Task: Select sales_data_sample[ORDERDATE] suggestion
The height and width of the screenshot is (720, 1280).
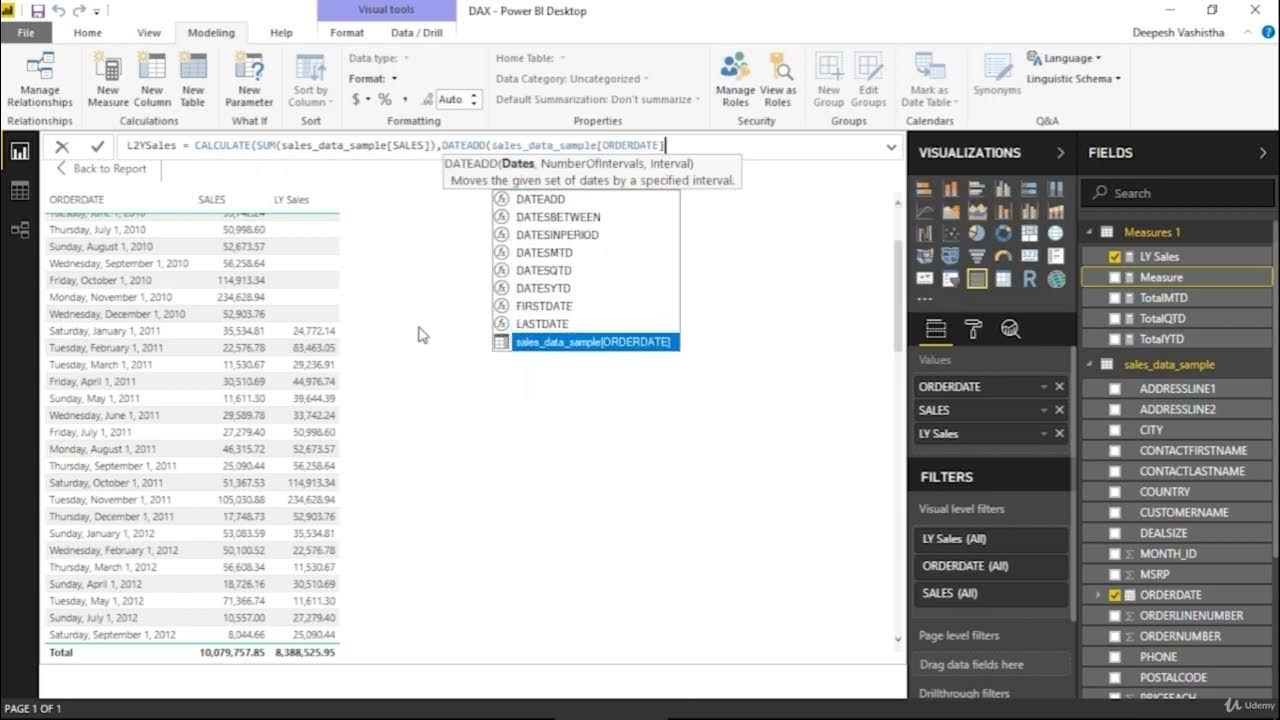Action: pyautogui.click(x=586, y=342)
